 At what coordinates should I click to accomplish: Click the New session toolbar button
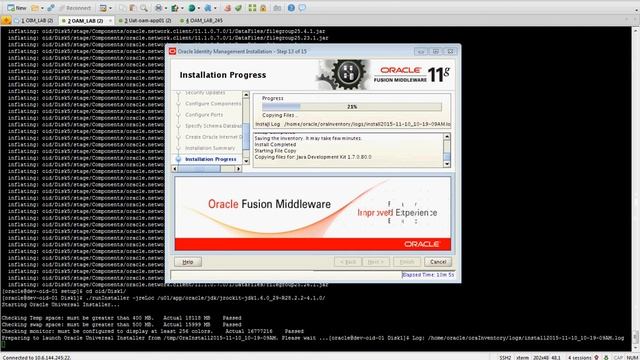[17, 8]
